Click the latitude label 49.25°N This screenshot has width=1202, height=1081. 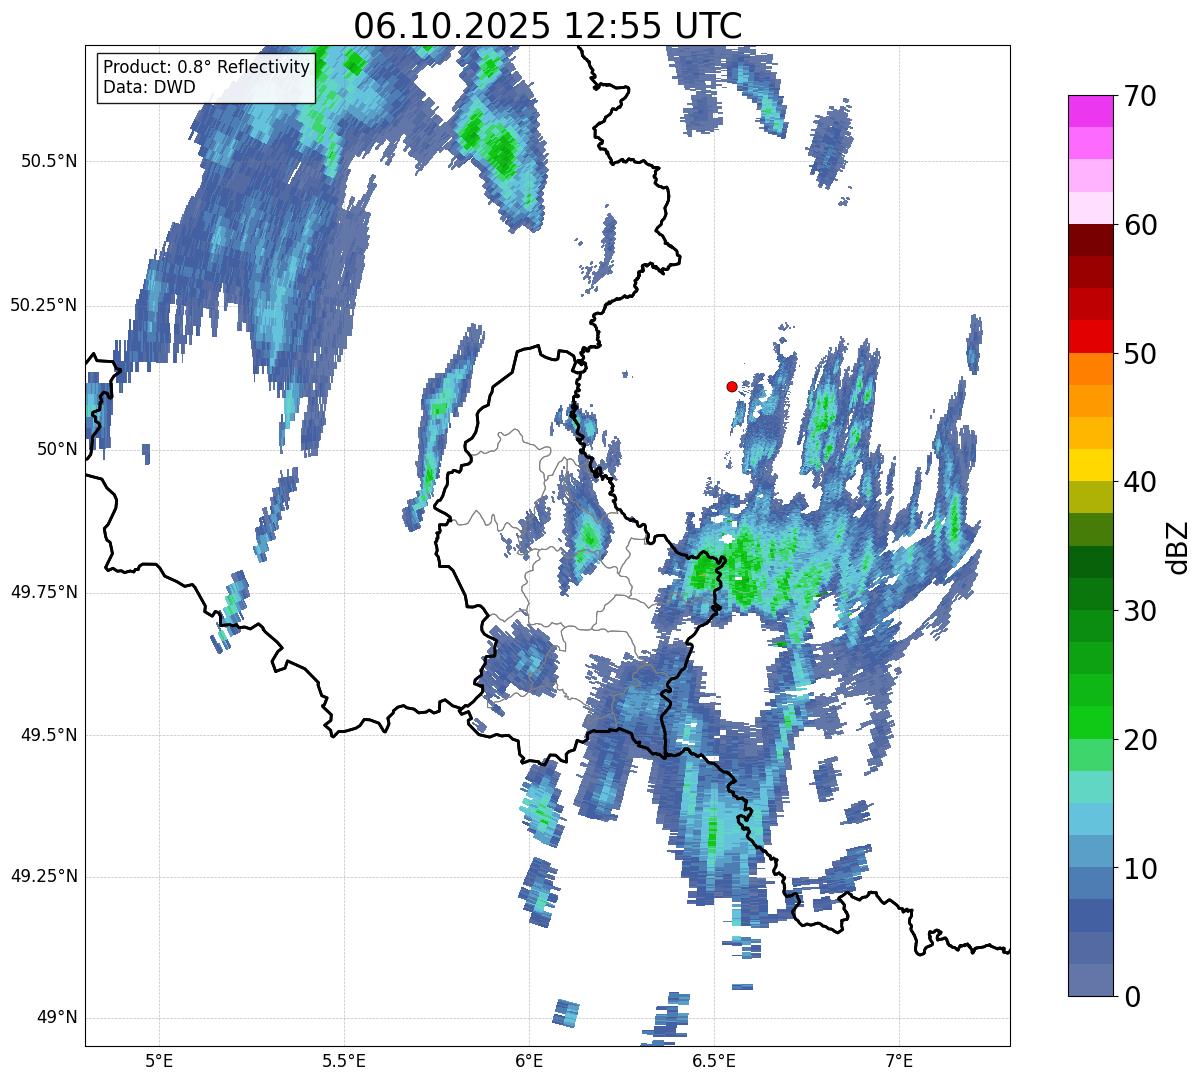tap(43, 876)
